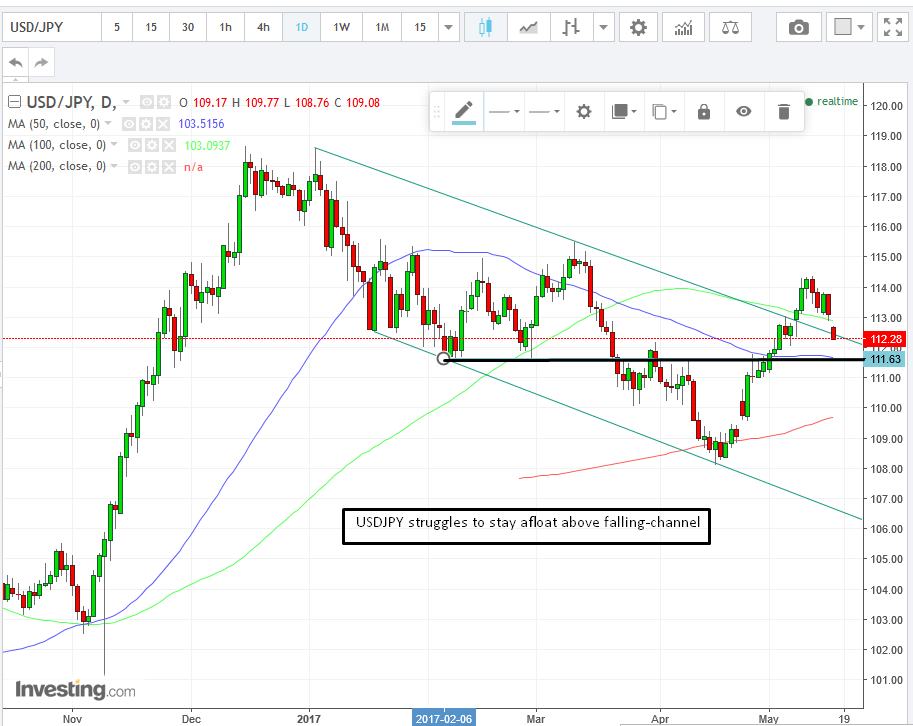
Task: Choose the bar chart style icon
Action: [571, 27]
